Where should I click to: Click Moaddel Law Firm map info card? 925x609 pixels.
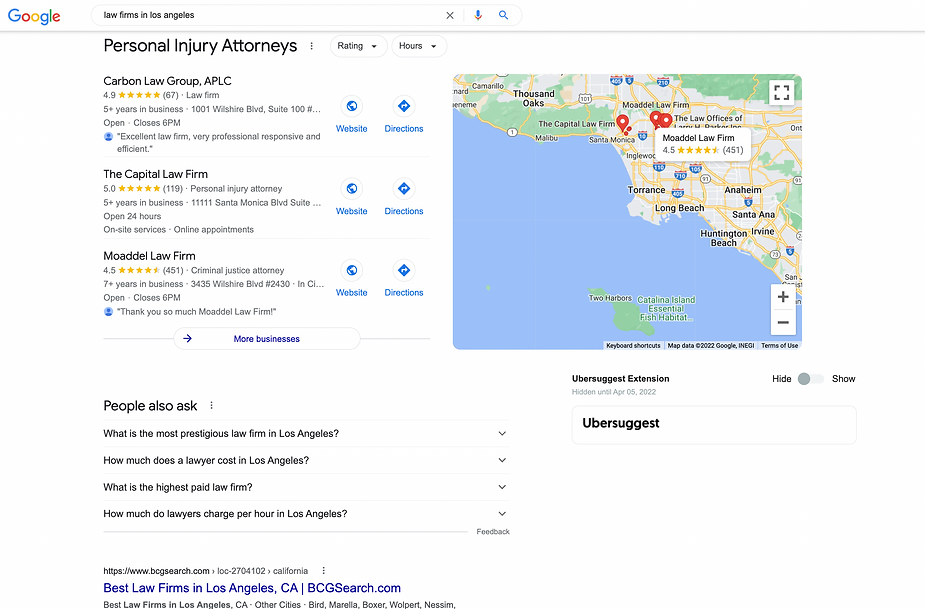coord(703,144)
